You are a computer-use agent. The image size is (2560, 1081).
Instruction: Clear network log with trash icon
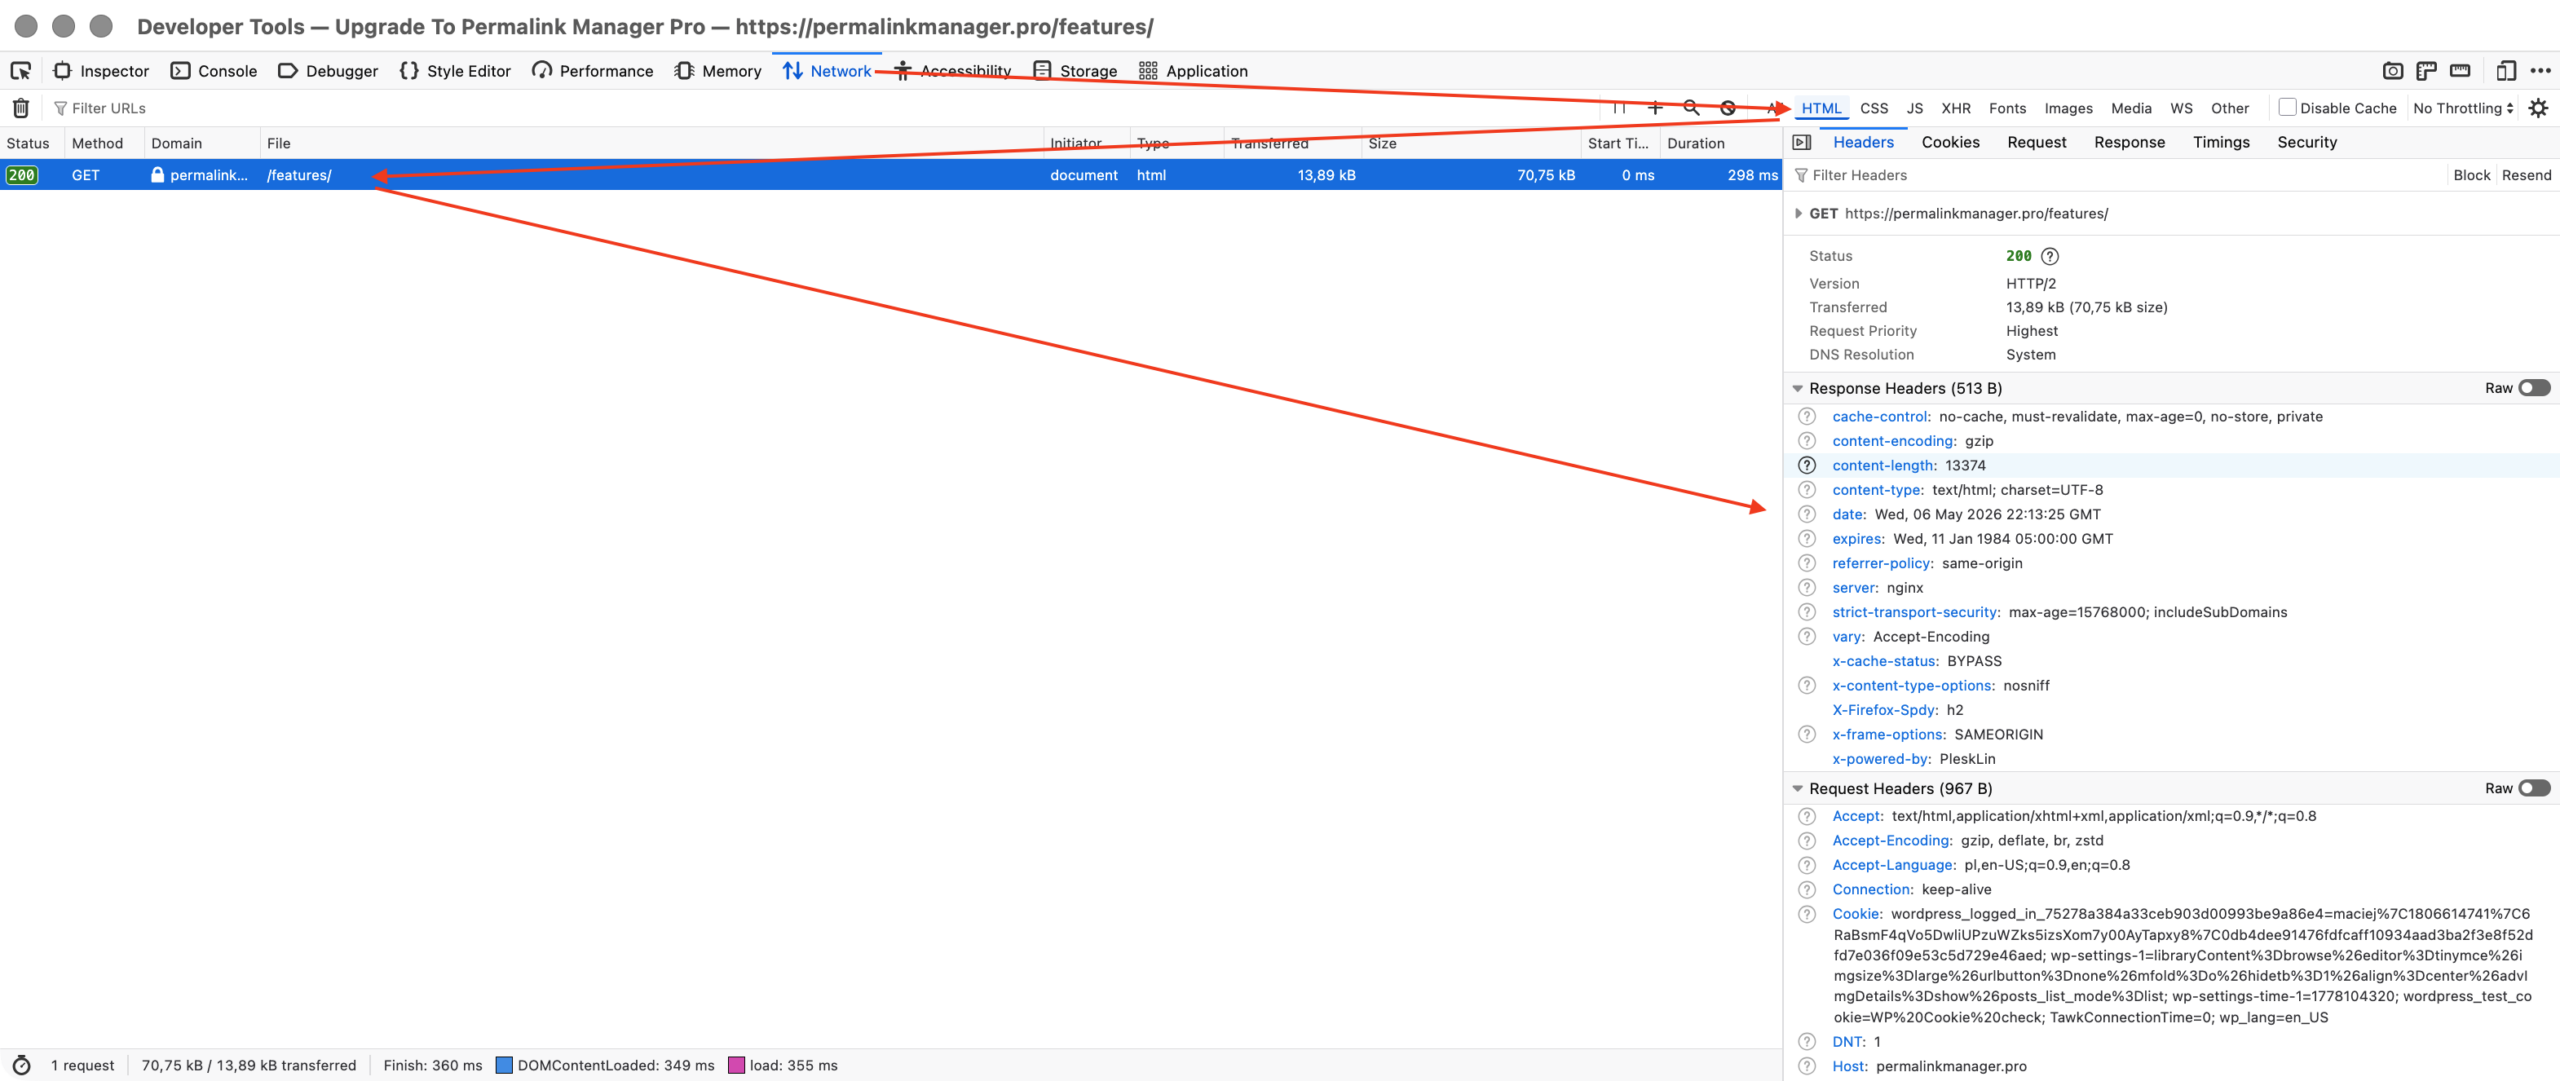click(21, 108)
